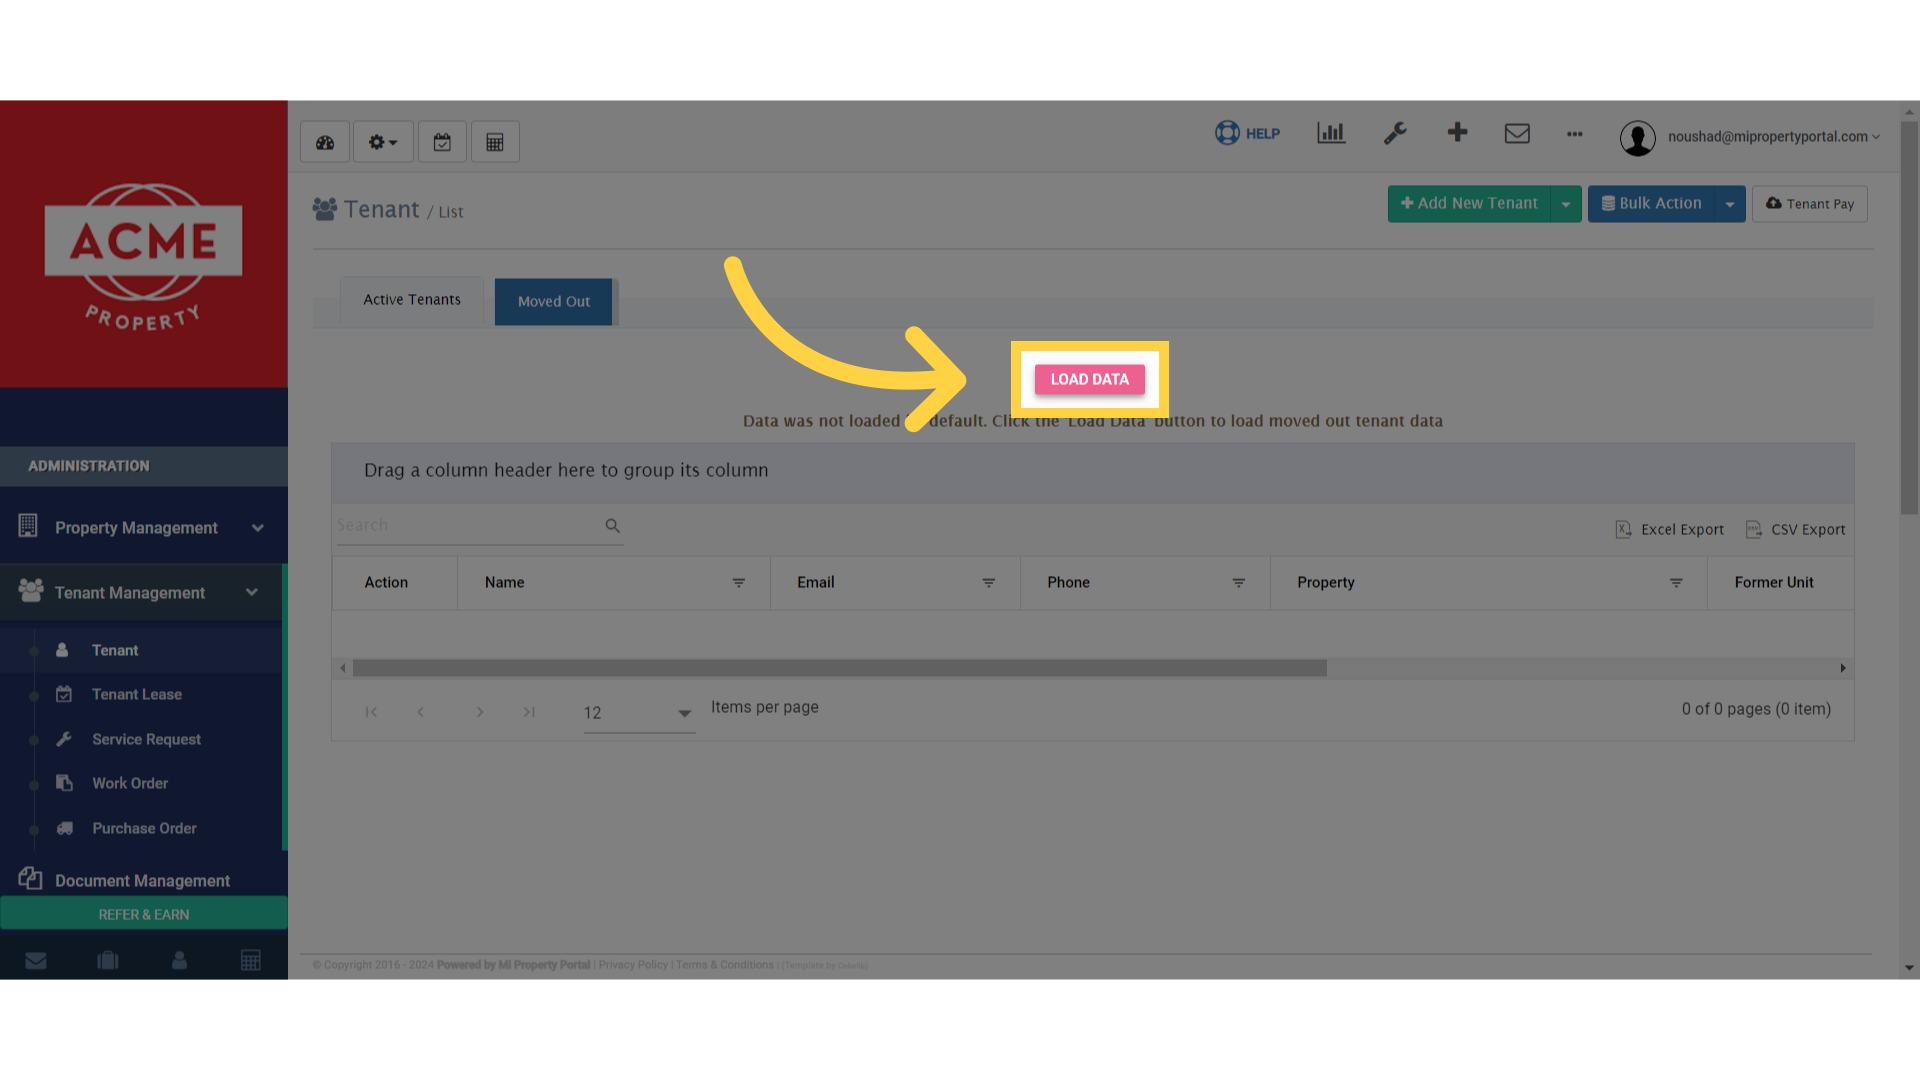1920x1080 pixels.
Task: Click the sidebar bottom briefcase icon
Action: [108, 960]
